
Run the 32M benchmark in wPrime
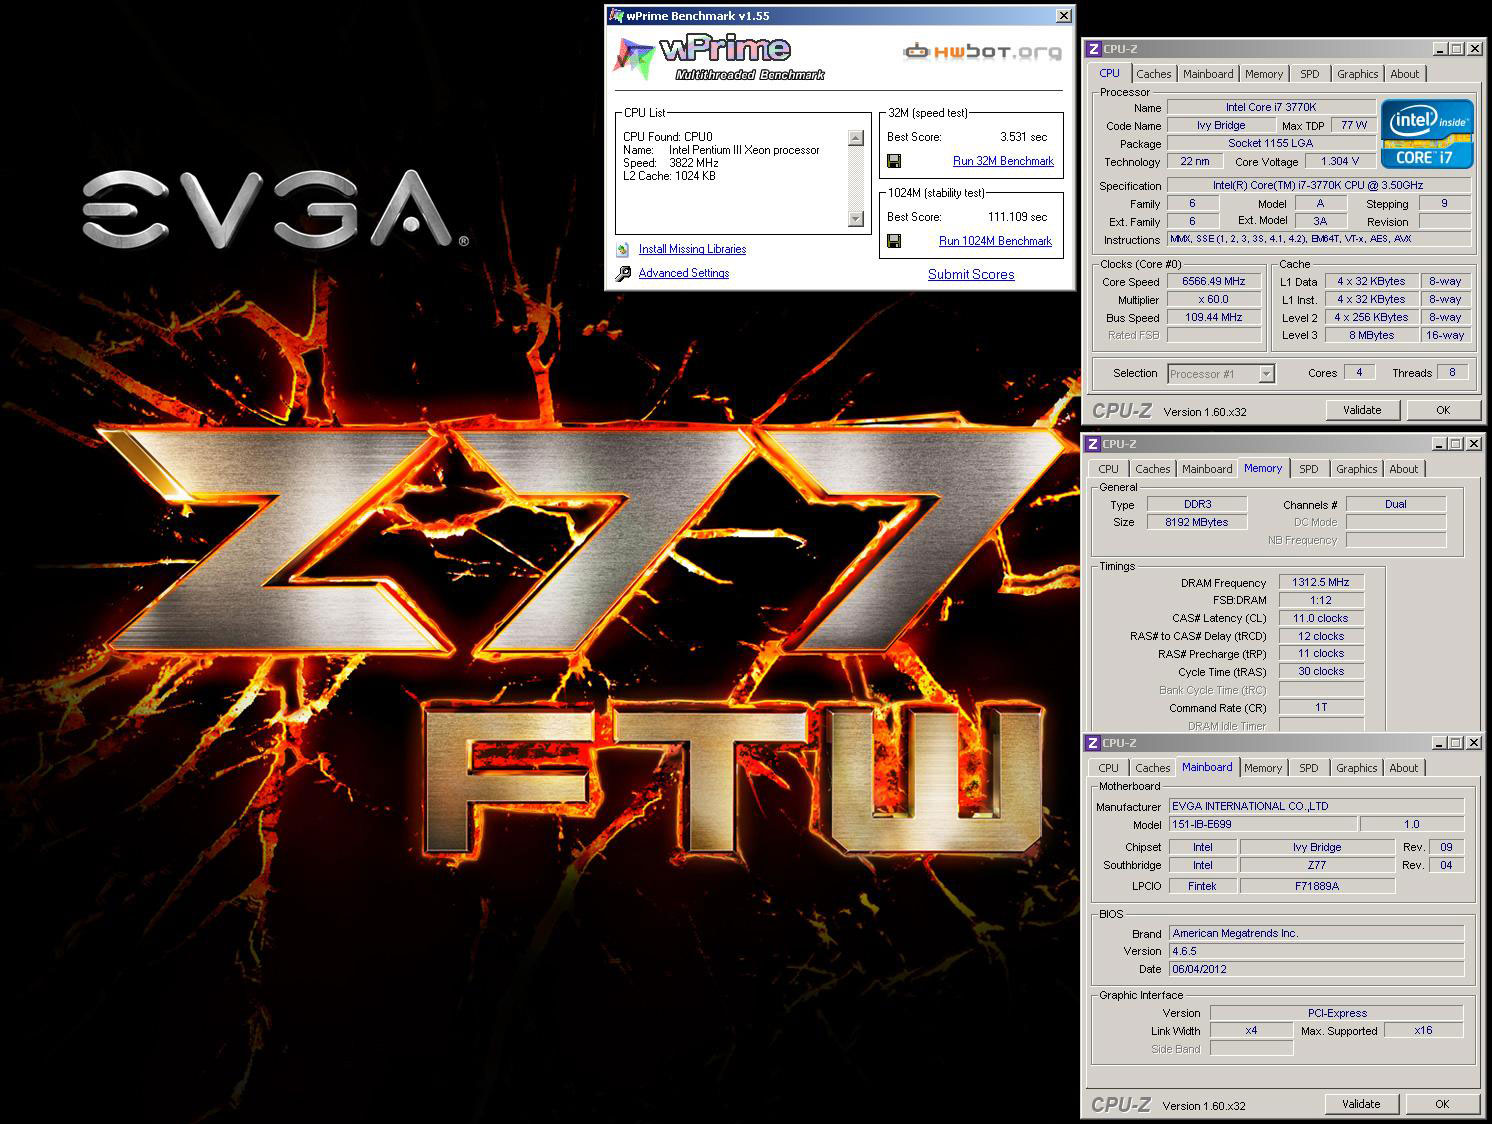[1003, 161]
